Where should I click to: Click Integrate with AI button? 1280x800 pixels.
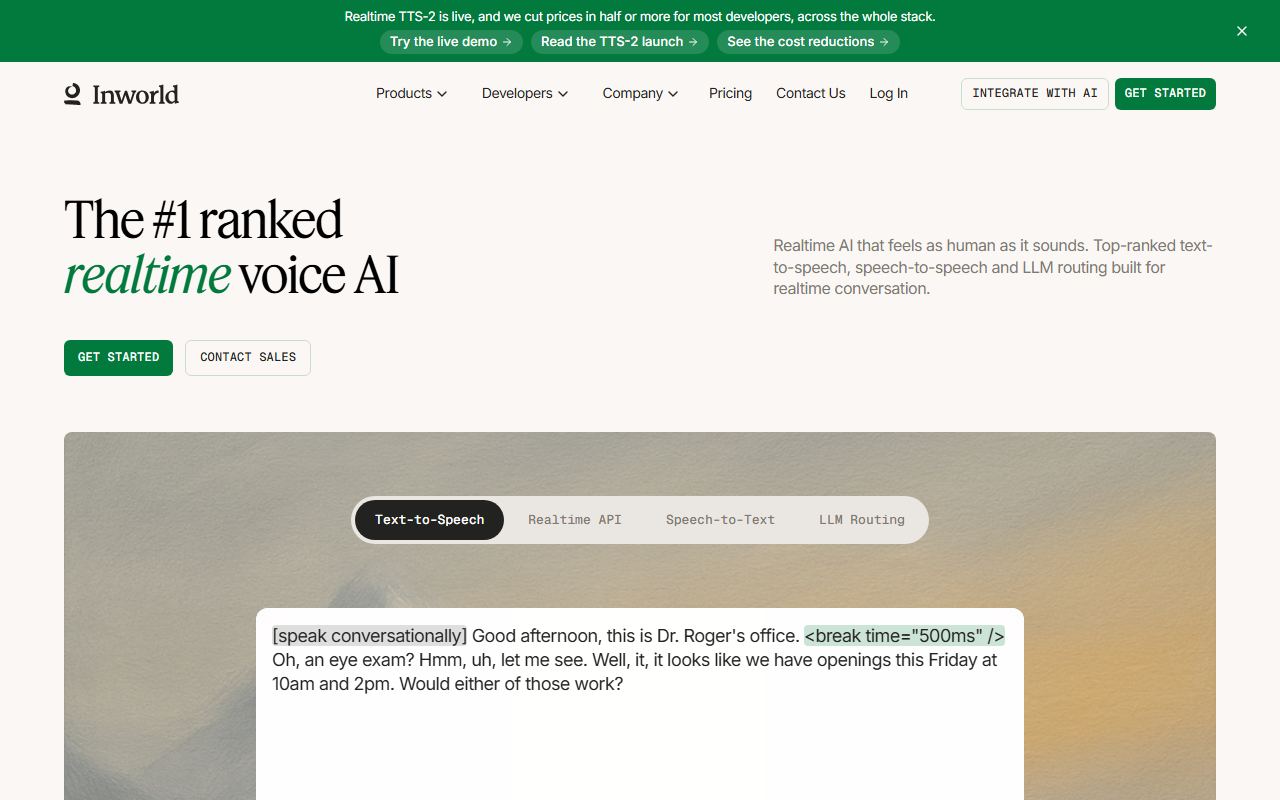coord(1035,93)
